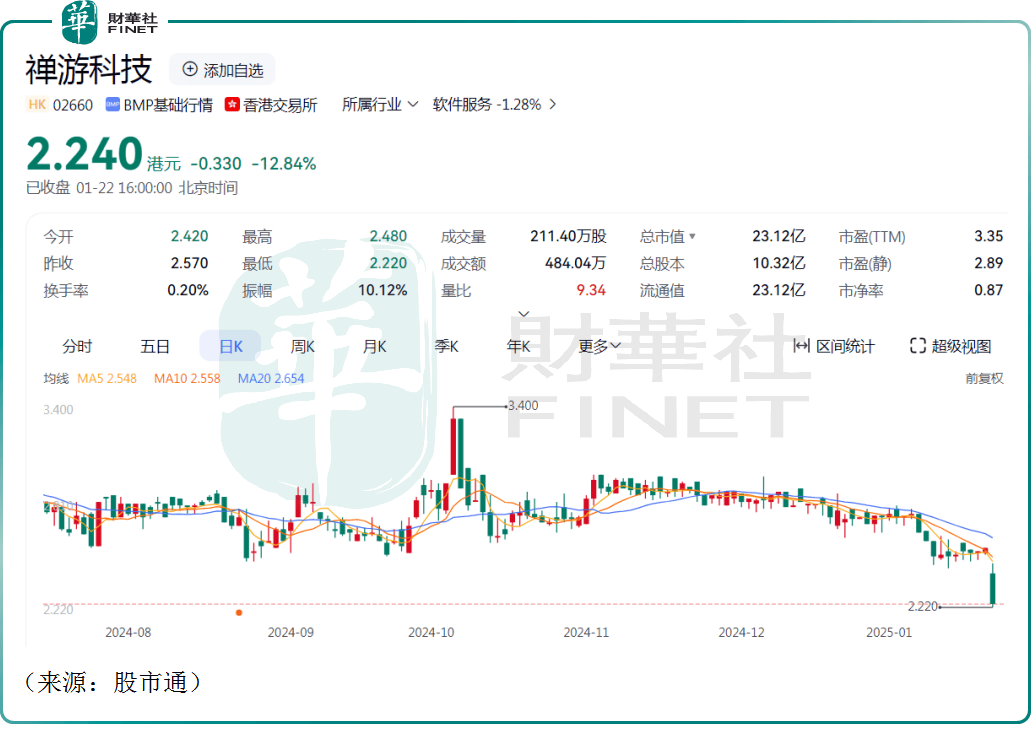Click the 前复权 adjustment setting
This screenshot has height=744, width=1031.
point(984,379)
